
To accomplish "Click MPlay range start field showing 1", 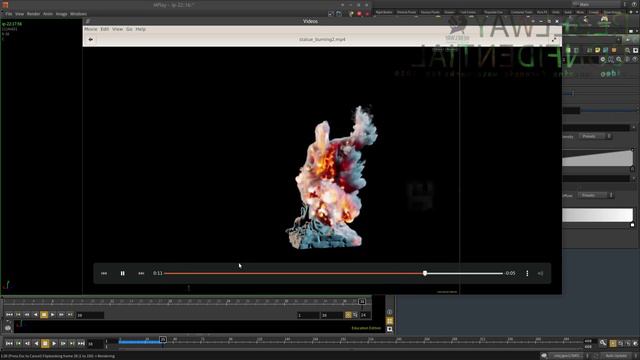I will [x=308, y=315].
